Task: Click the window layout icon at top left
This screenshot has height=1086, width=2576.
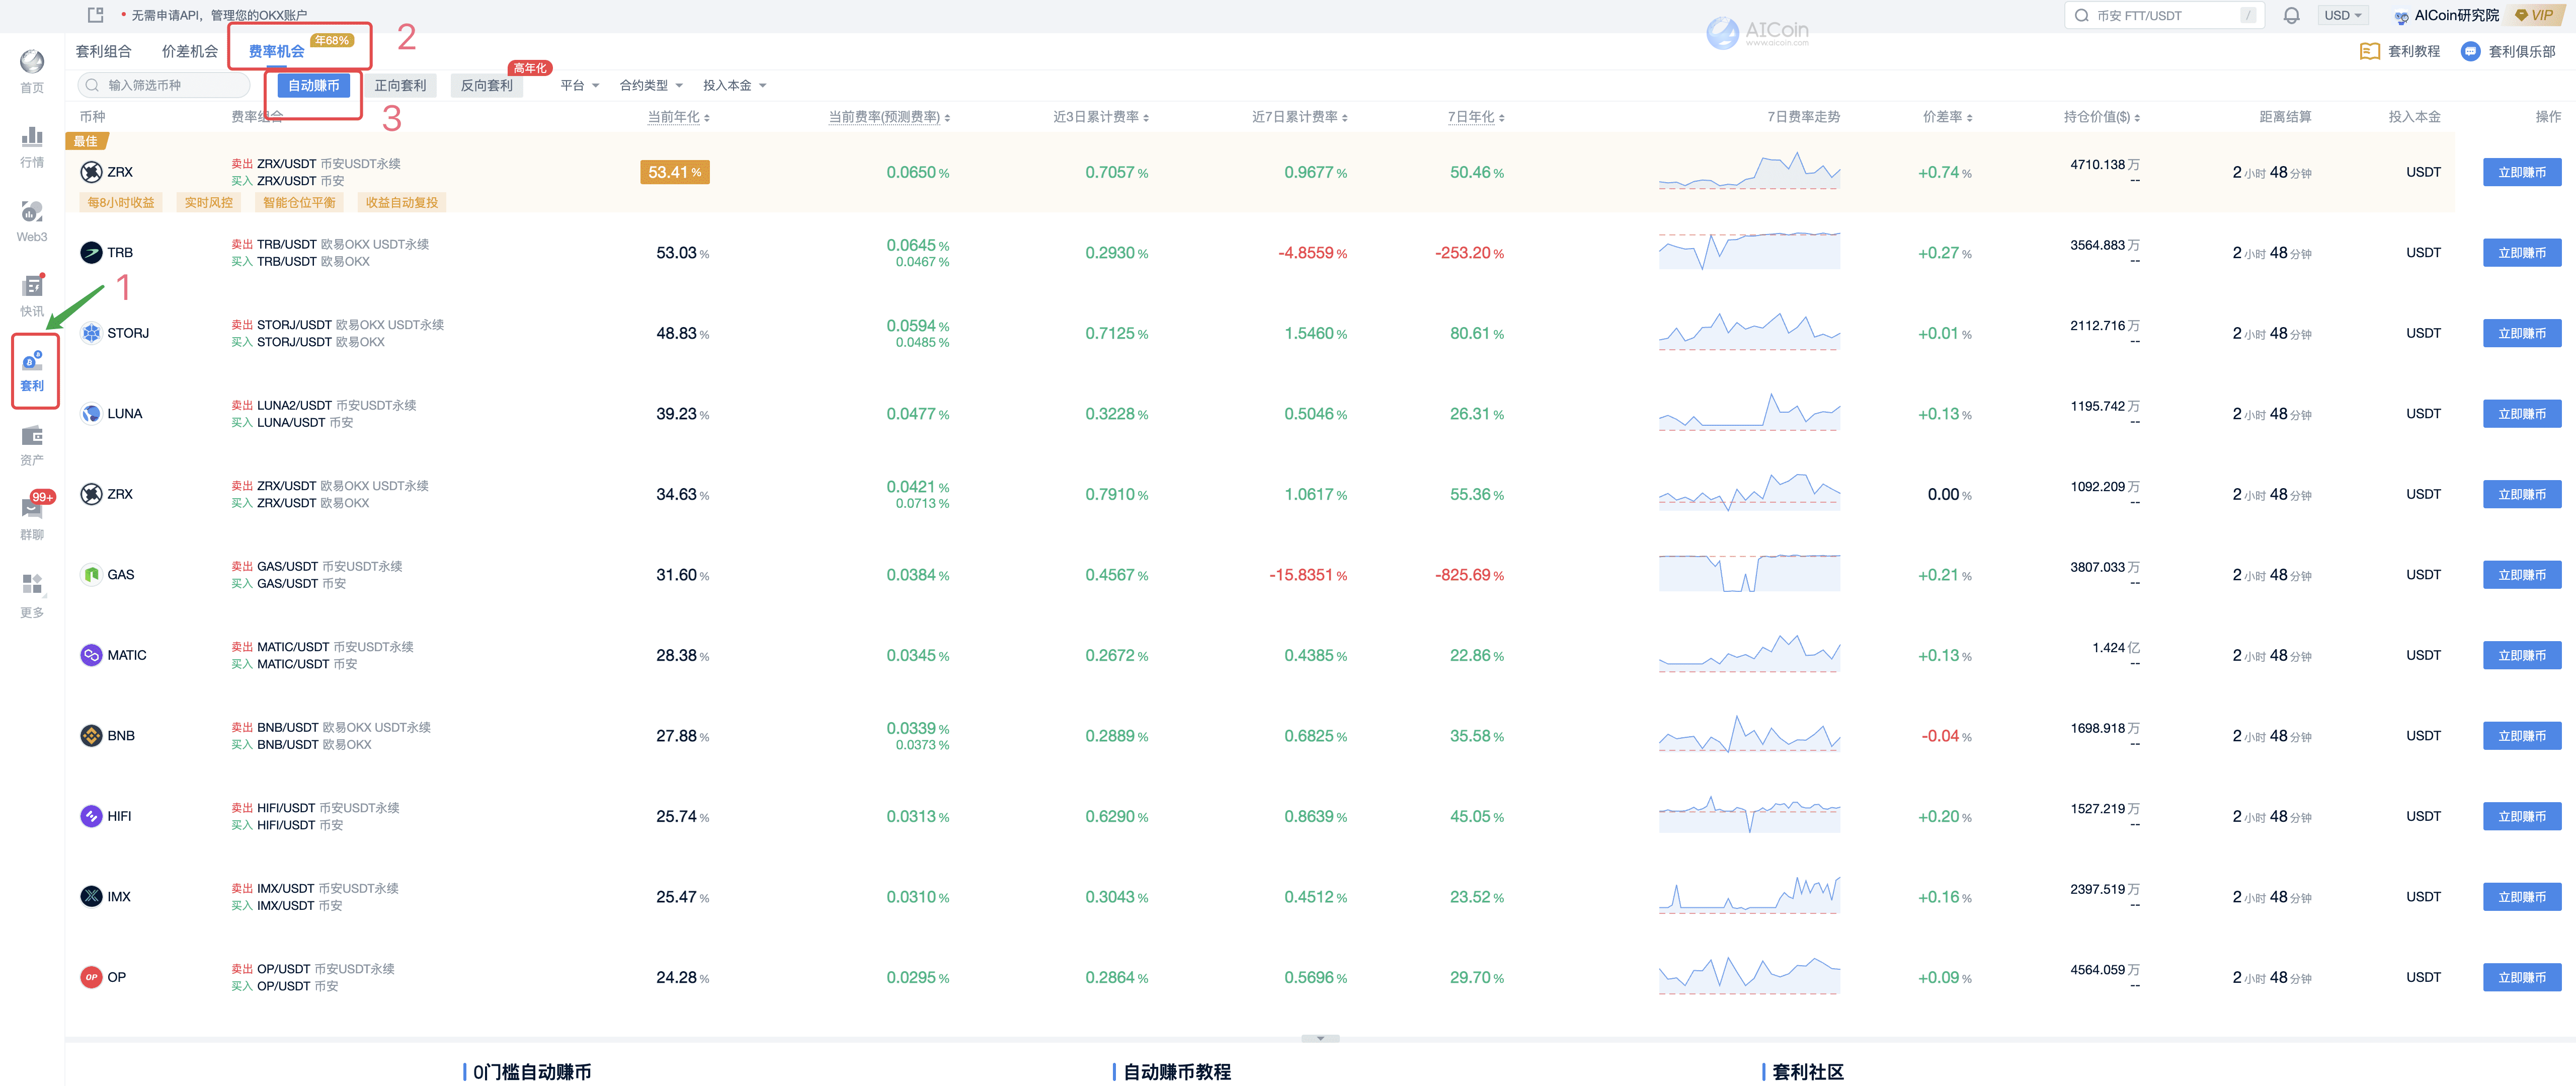Action: tap(95, 15)
